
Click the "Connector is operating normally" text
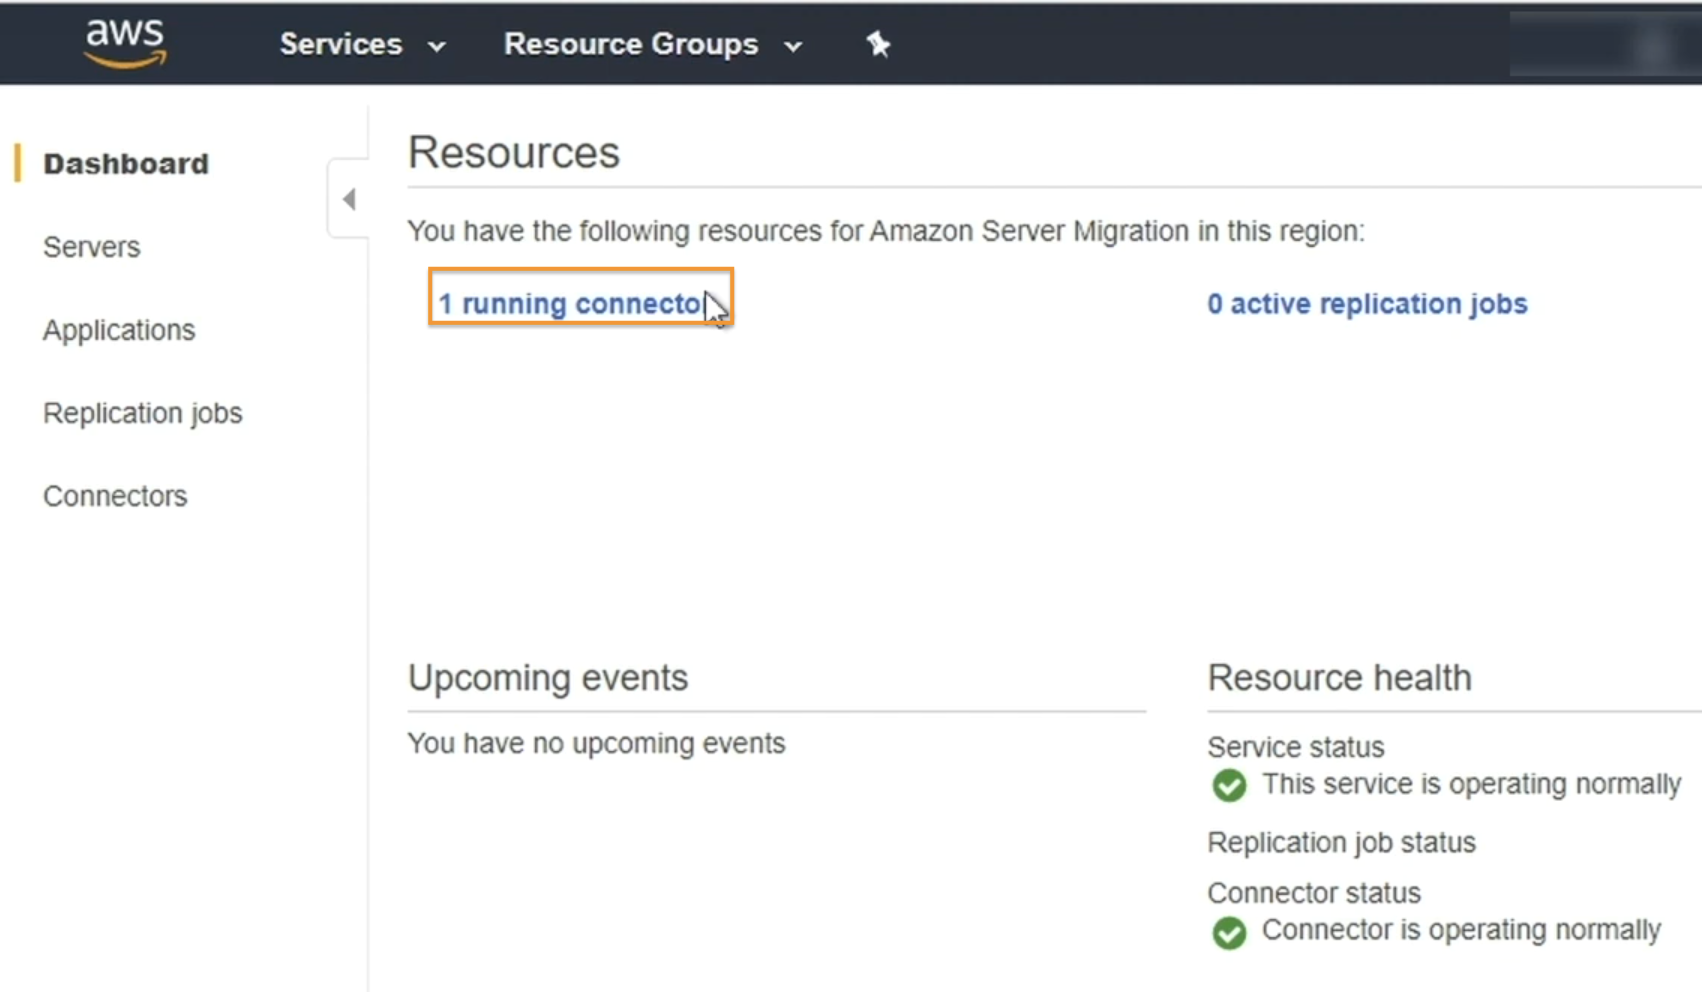pyautogui.click(x=1461, y=930)
